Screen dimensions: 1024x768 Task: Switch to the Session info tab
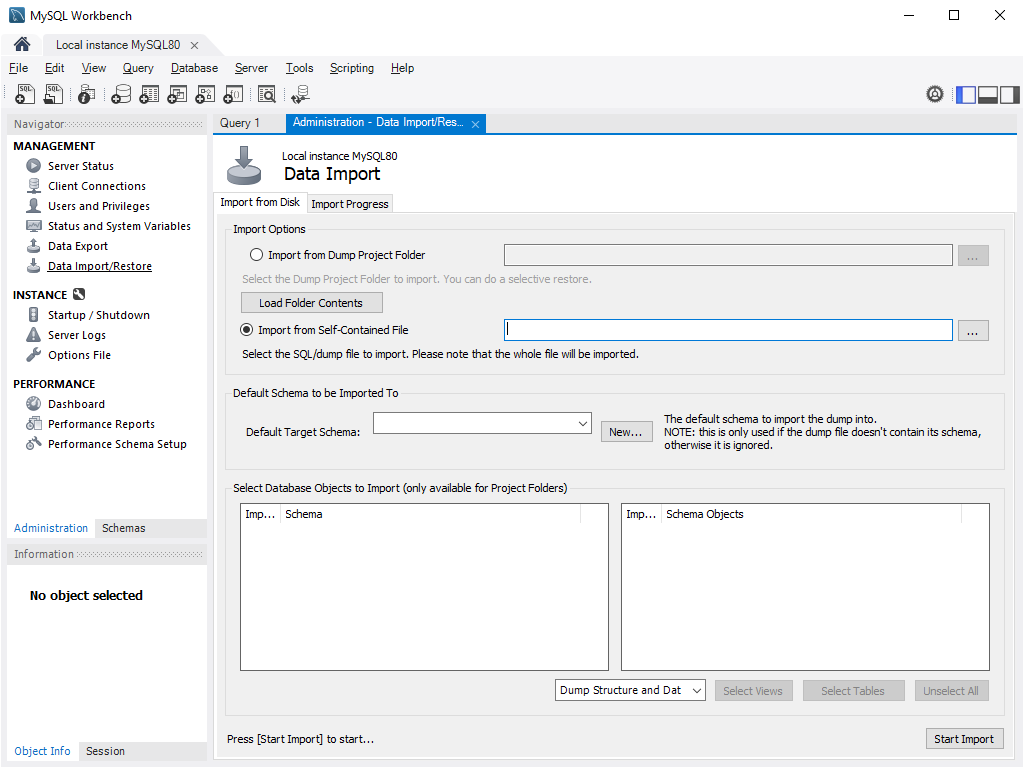(x=105, y=751)
